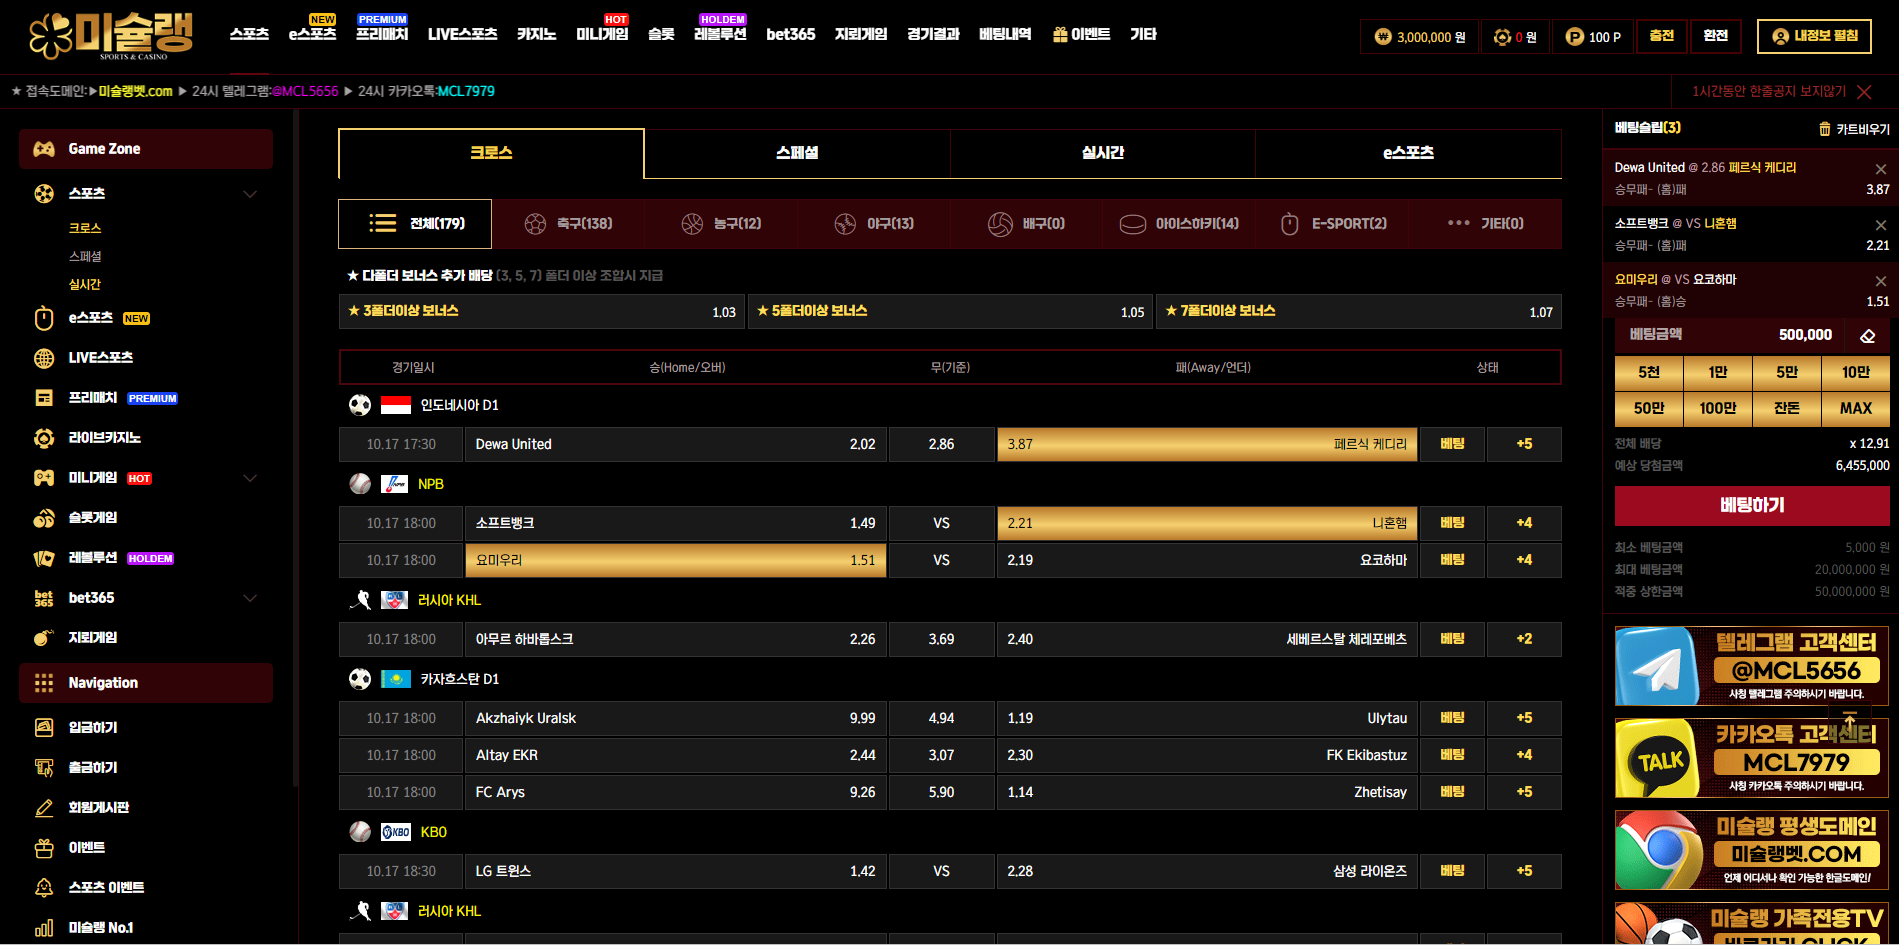
Task: Remove 소프트뱅크 VS 니혼햄 bet from slip
Action: click(x=1881, y=225)
